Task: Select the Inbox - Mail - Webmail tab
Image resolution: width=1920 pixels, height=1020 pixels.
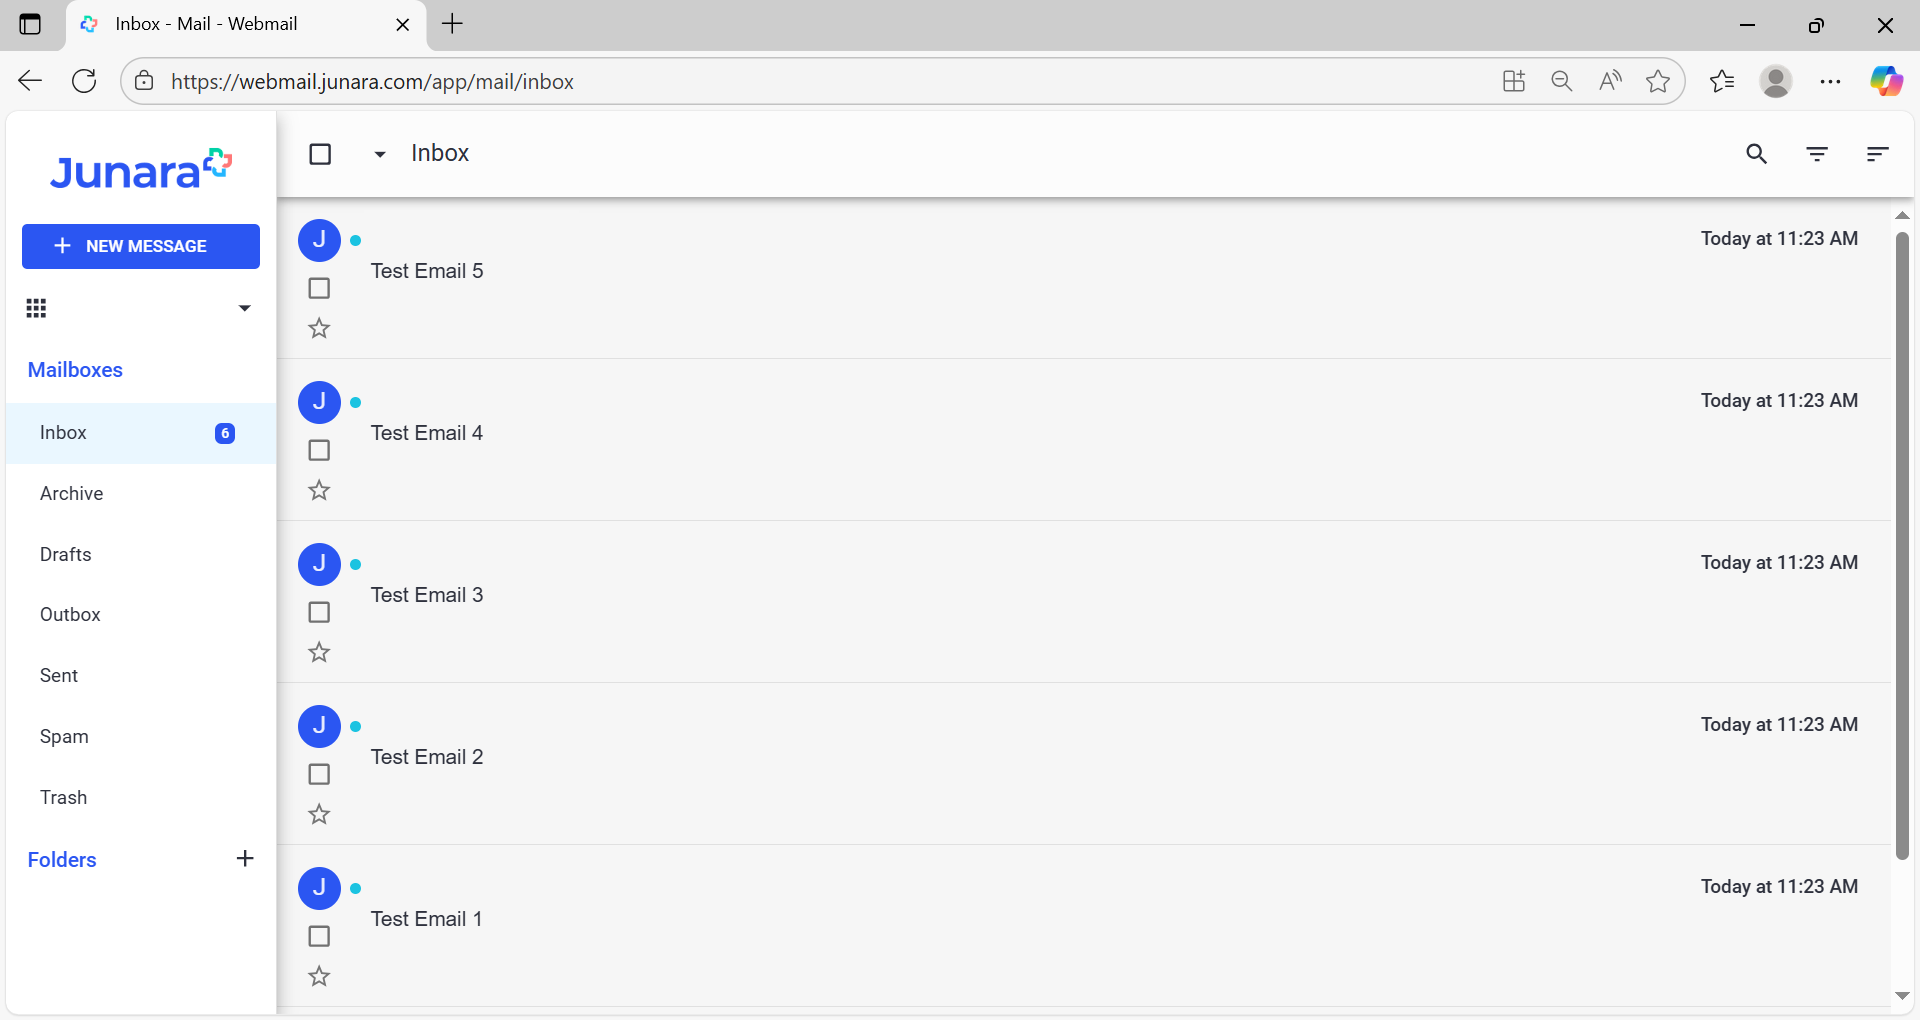Action: 247,25
